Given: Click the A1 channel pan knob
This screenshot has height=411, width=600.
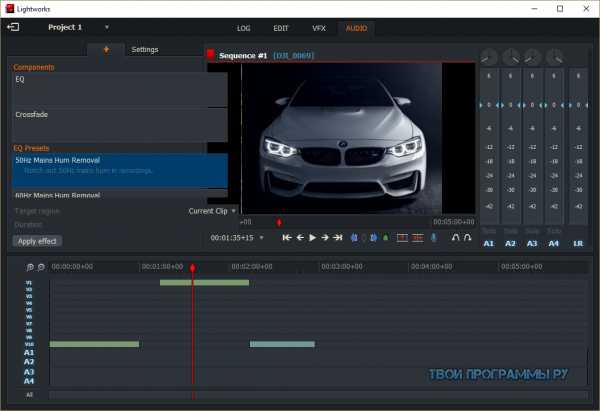Looking at the screenshot, I should 489,56.
